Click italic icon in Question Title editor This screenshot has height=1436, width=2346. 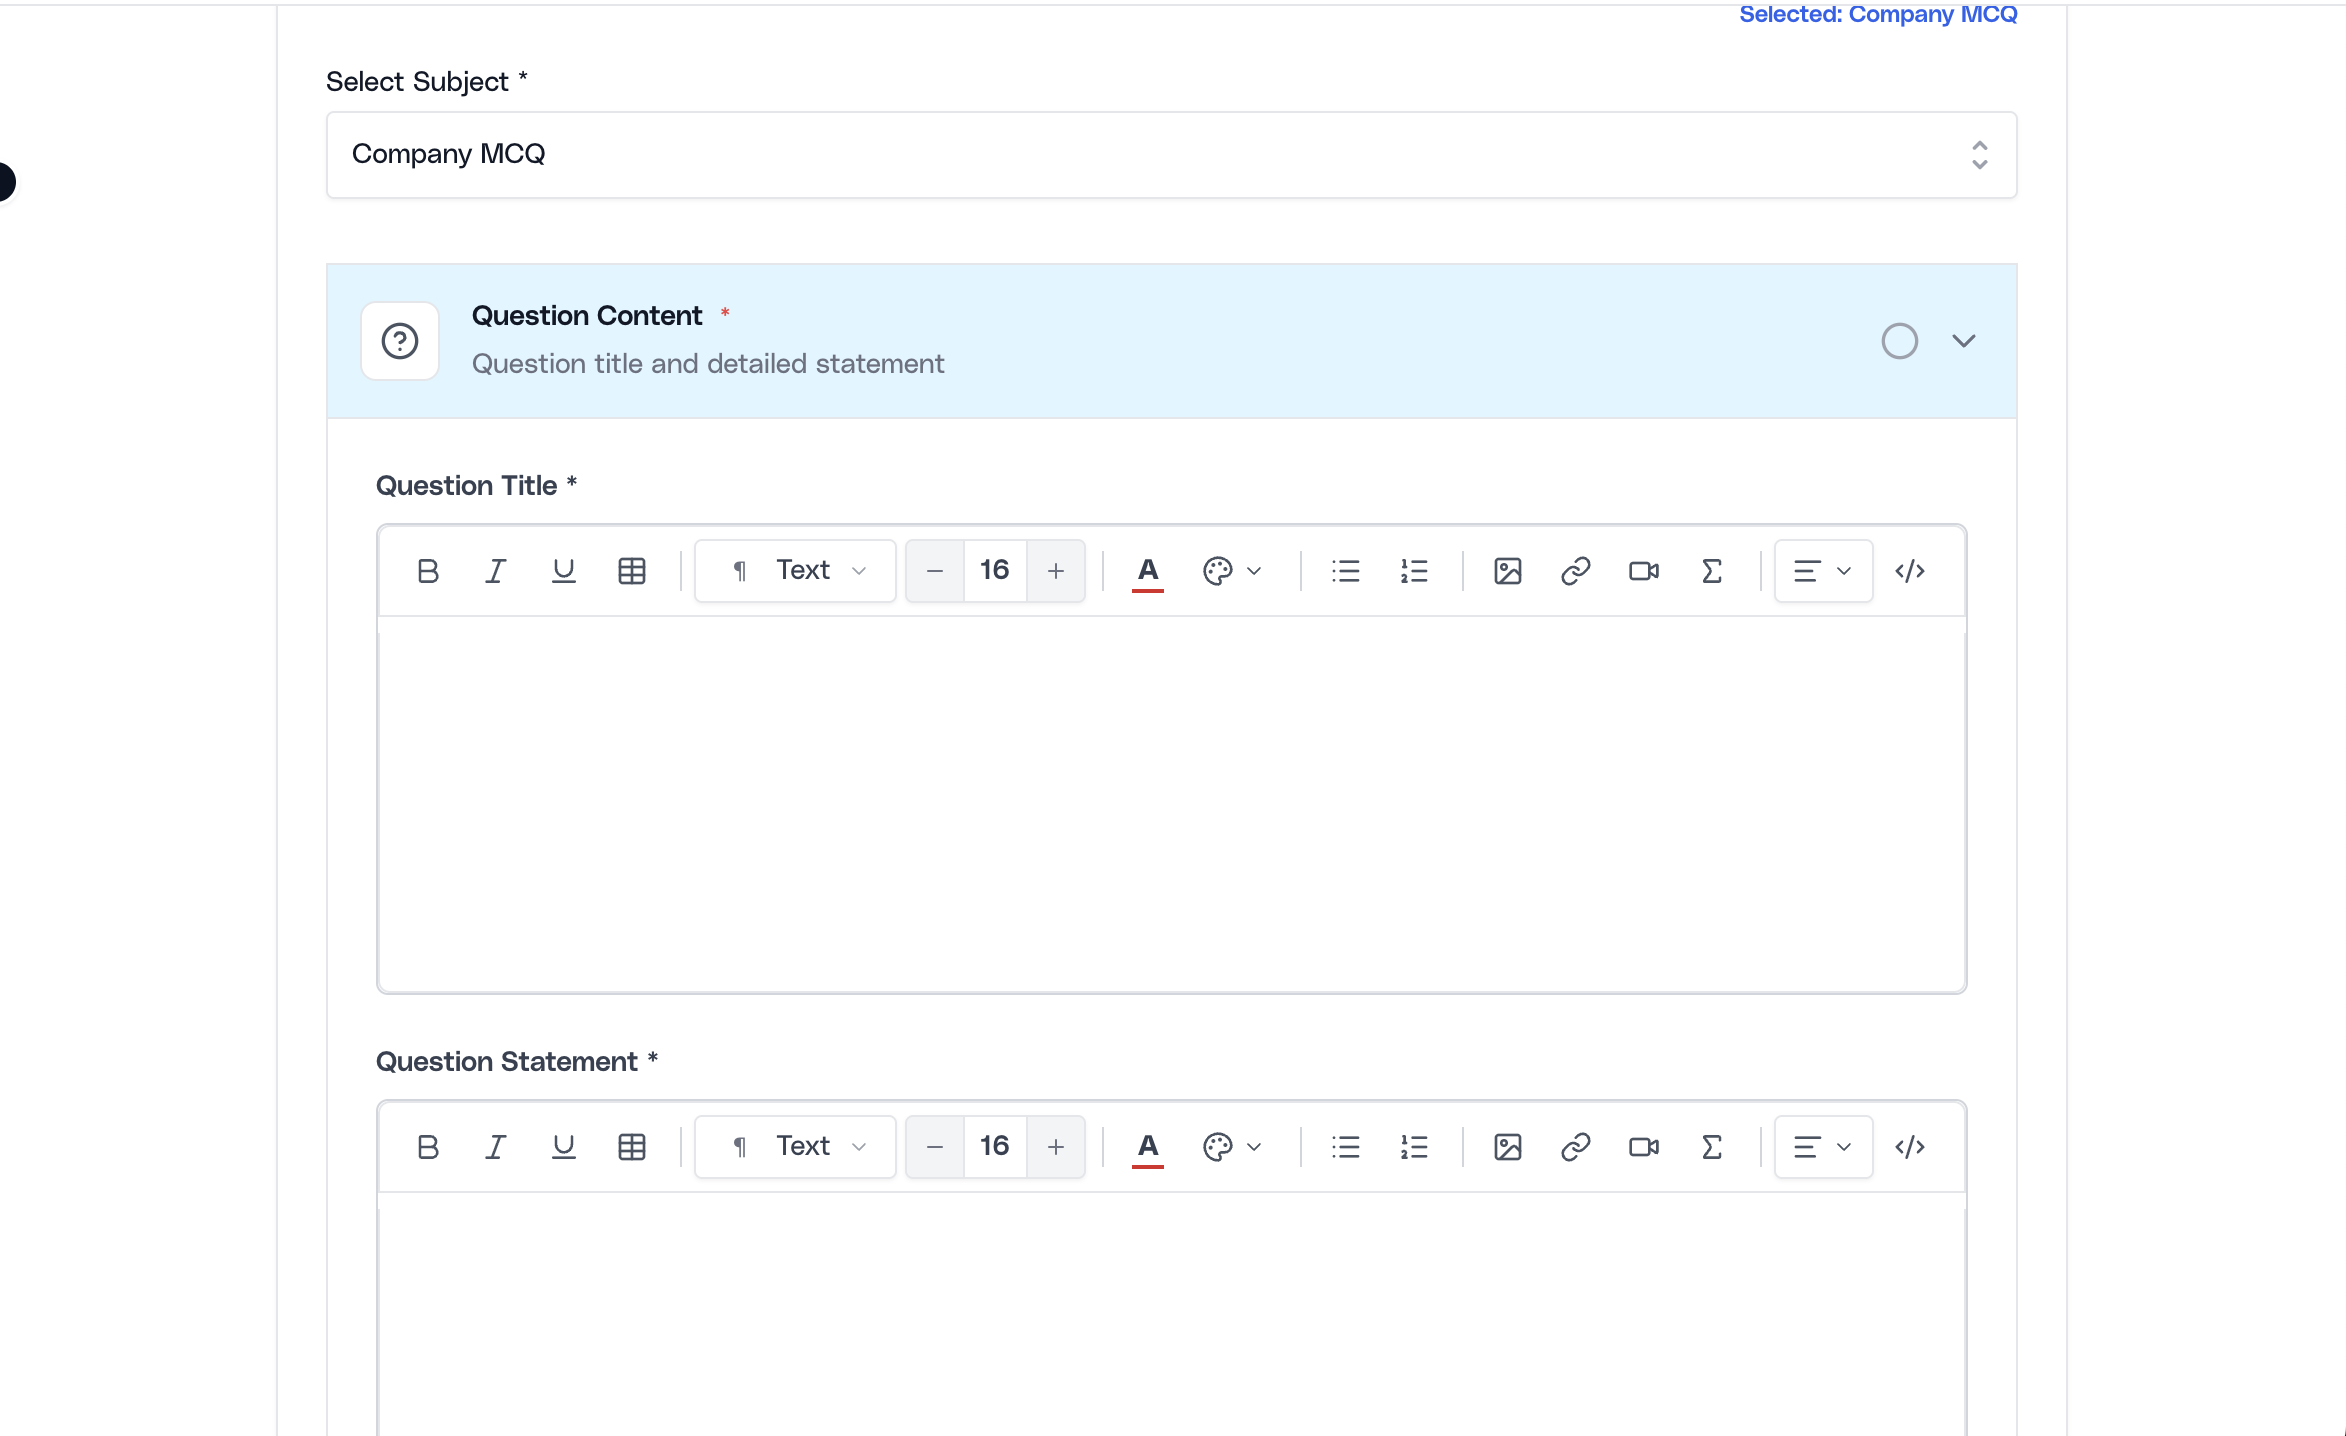(x=496, y=571)
